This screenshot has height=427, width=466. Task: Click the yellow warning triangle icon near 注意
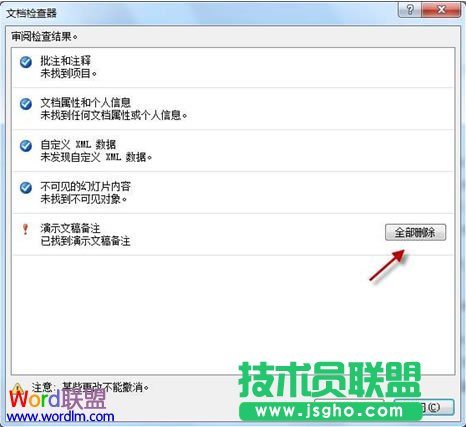(x=17, y=389)
